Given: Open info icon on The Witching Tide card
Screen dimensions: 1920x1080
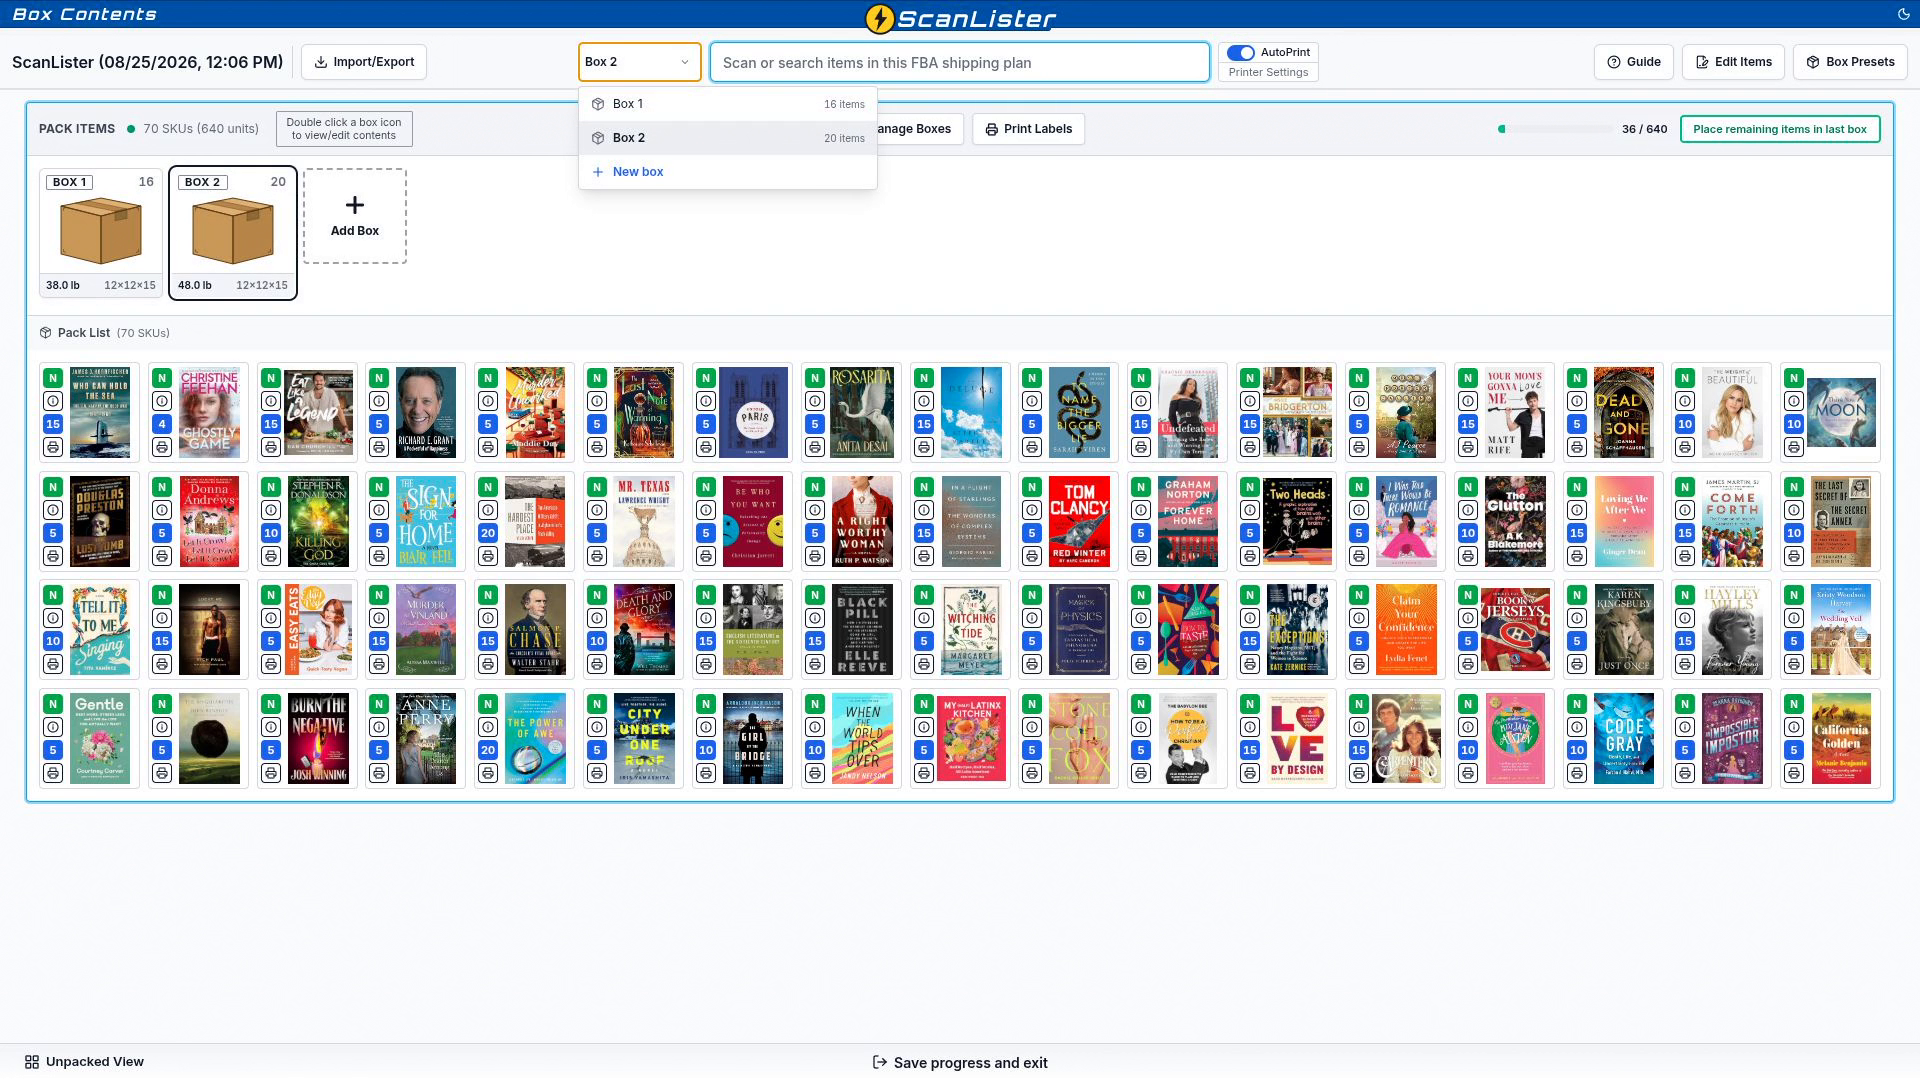Looking at the screenshot, I should click(x=924, y=618).
